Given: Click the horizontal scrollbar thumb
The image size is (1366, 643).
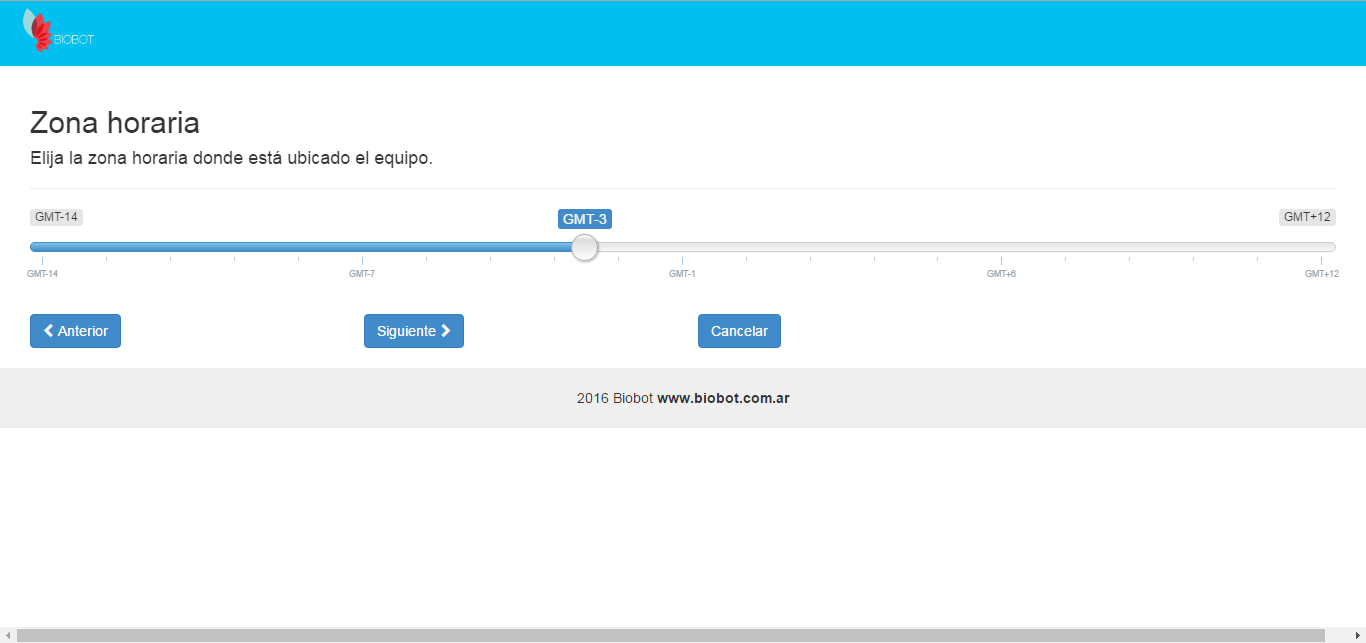Looking at the screenshot, I should 670,635.
